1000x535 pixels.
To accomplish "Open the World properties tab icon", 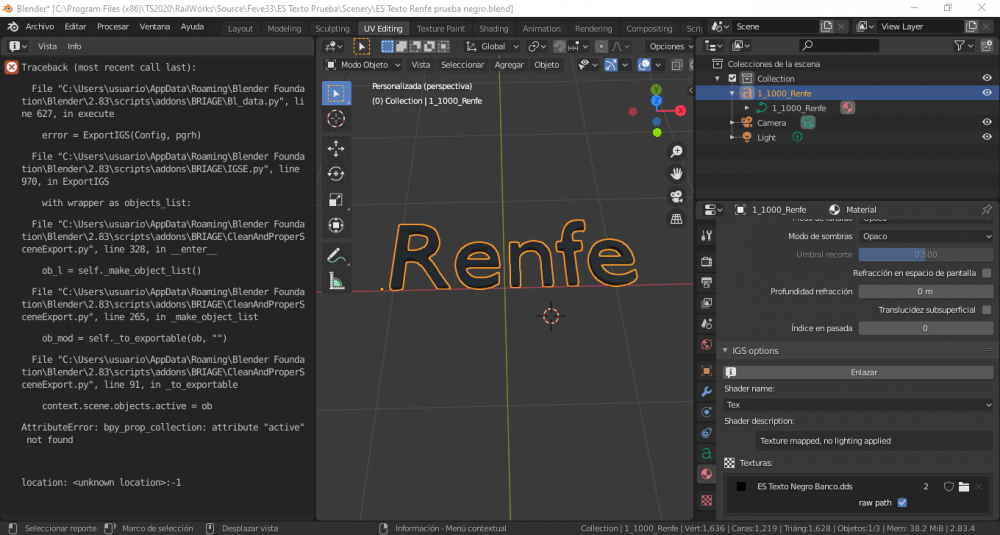I will point(707,345).
